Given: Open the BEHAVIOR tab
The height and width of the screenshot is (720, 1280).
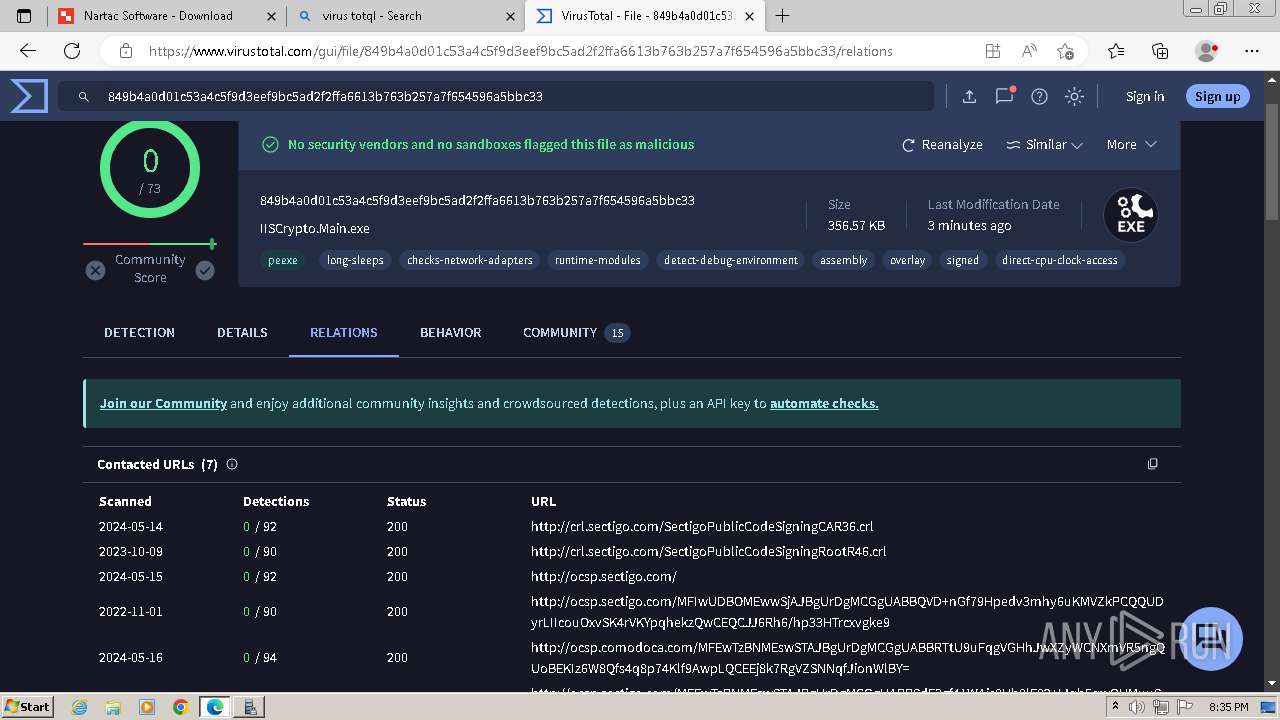Looking at the screenshot, I should coord(450,332).
